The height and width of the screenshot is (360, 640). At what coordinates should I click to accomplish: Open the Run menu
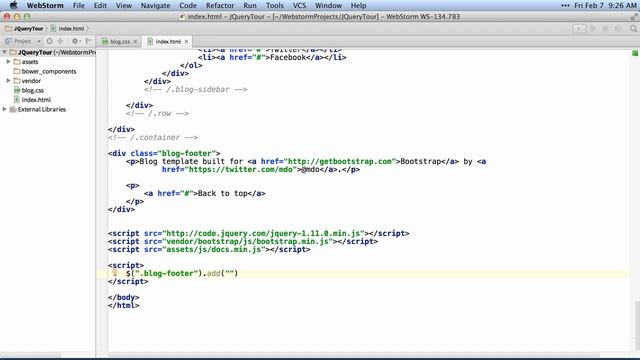250,5
